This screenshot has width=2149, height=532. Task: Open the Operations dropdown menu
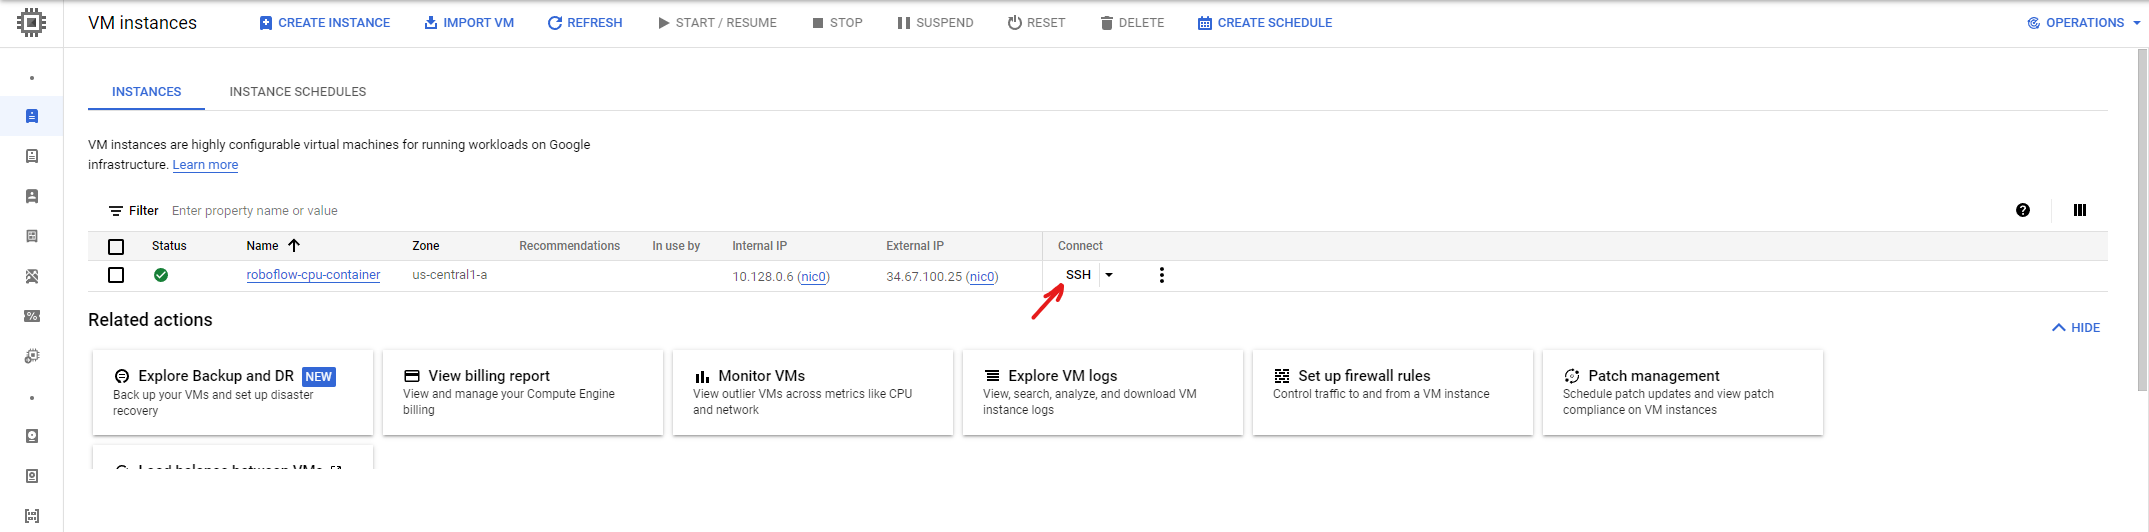point(2084,22)
